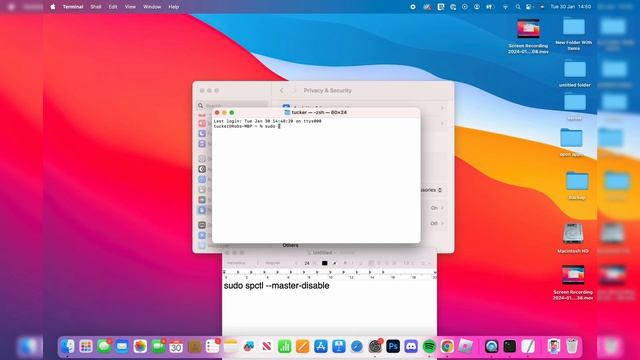This screenshot has width=640, height=360.
Task: Open the Edit menu
Action: [113, 7]
